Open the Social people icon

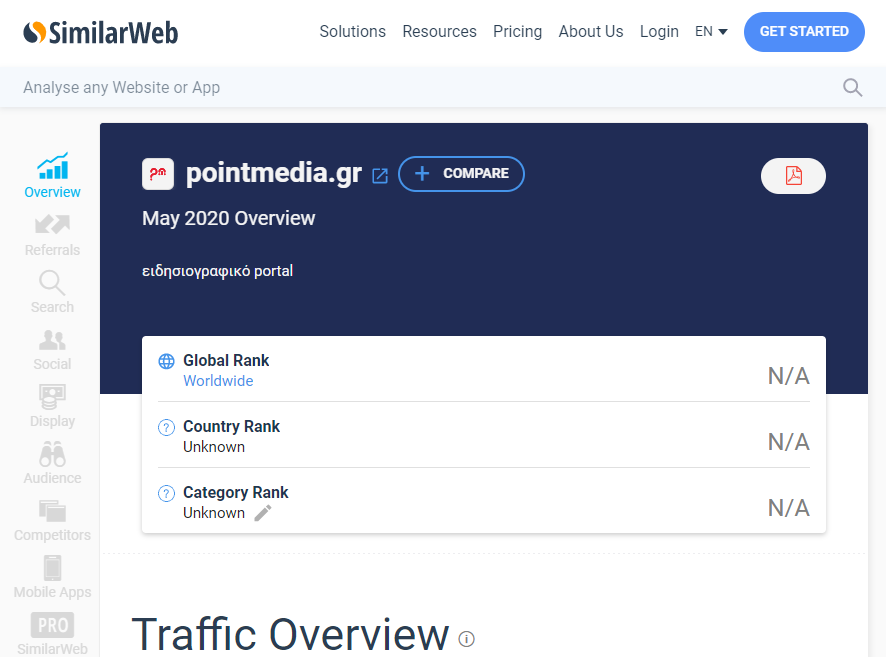point(53,340)
